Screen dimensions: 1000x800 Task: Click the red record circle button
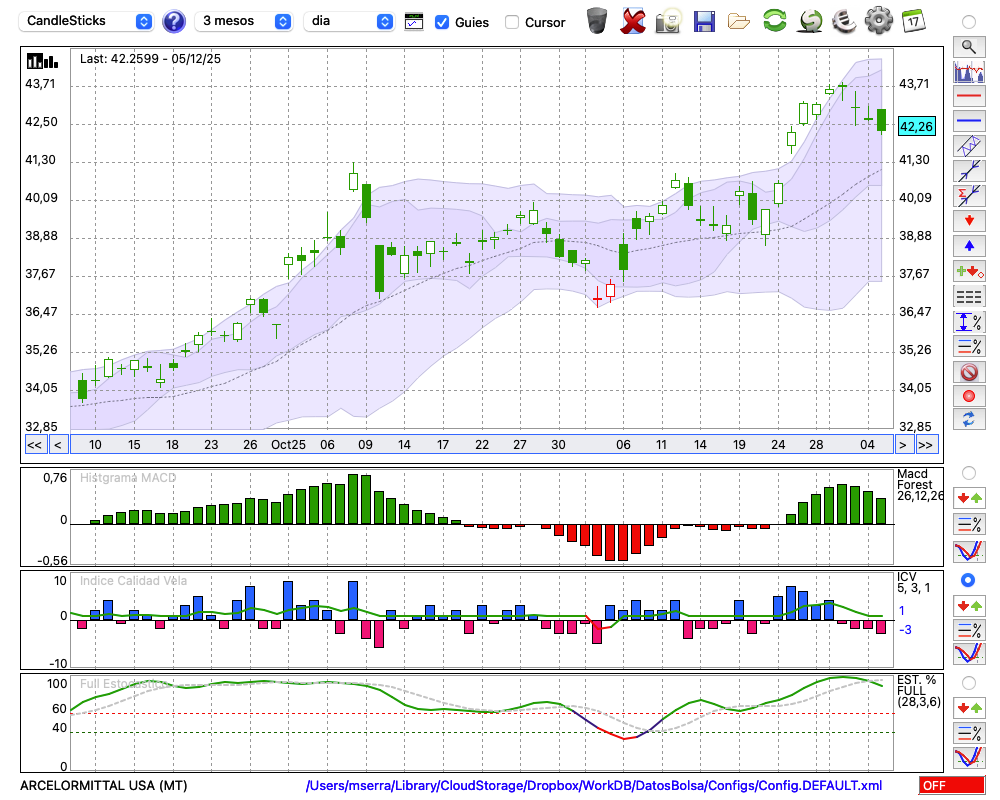pos(969,396)
